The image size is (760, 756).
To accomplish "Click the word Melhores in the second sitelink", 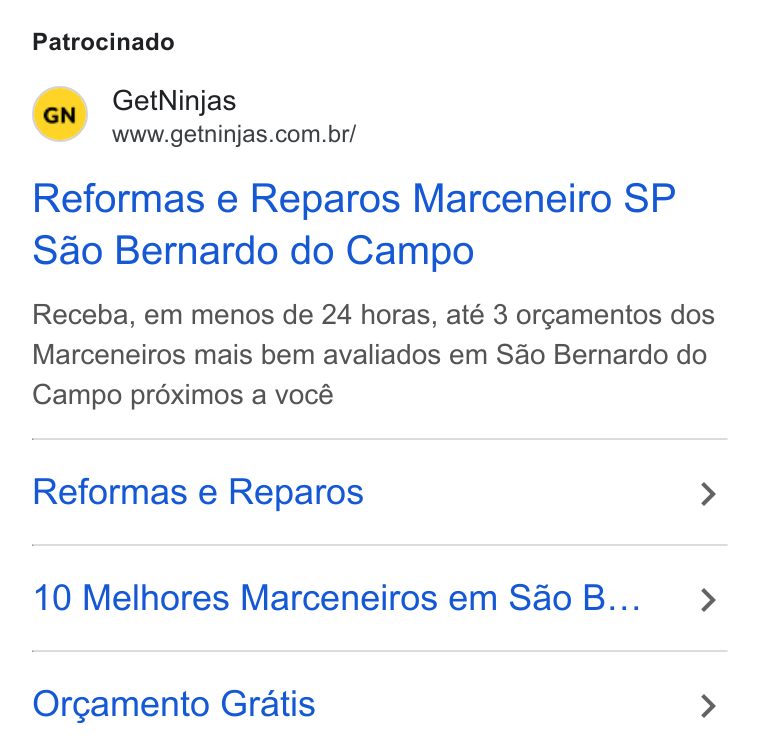I will click(156, 598).
